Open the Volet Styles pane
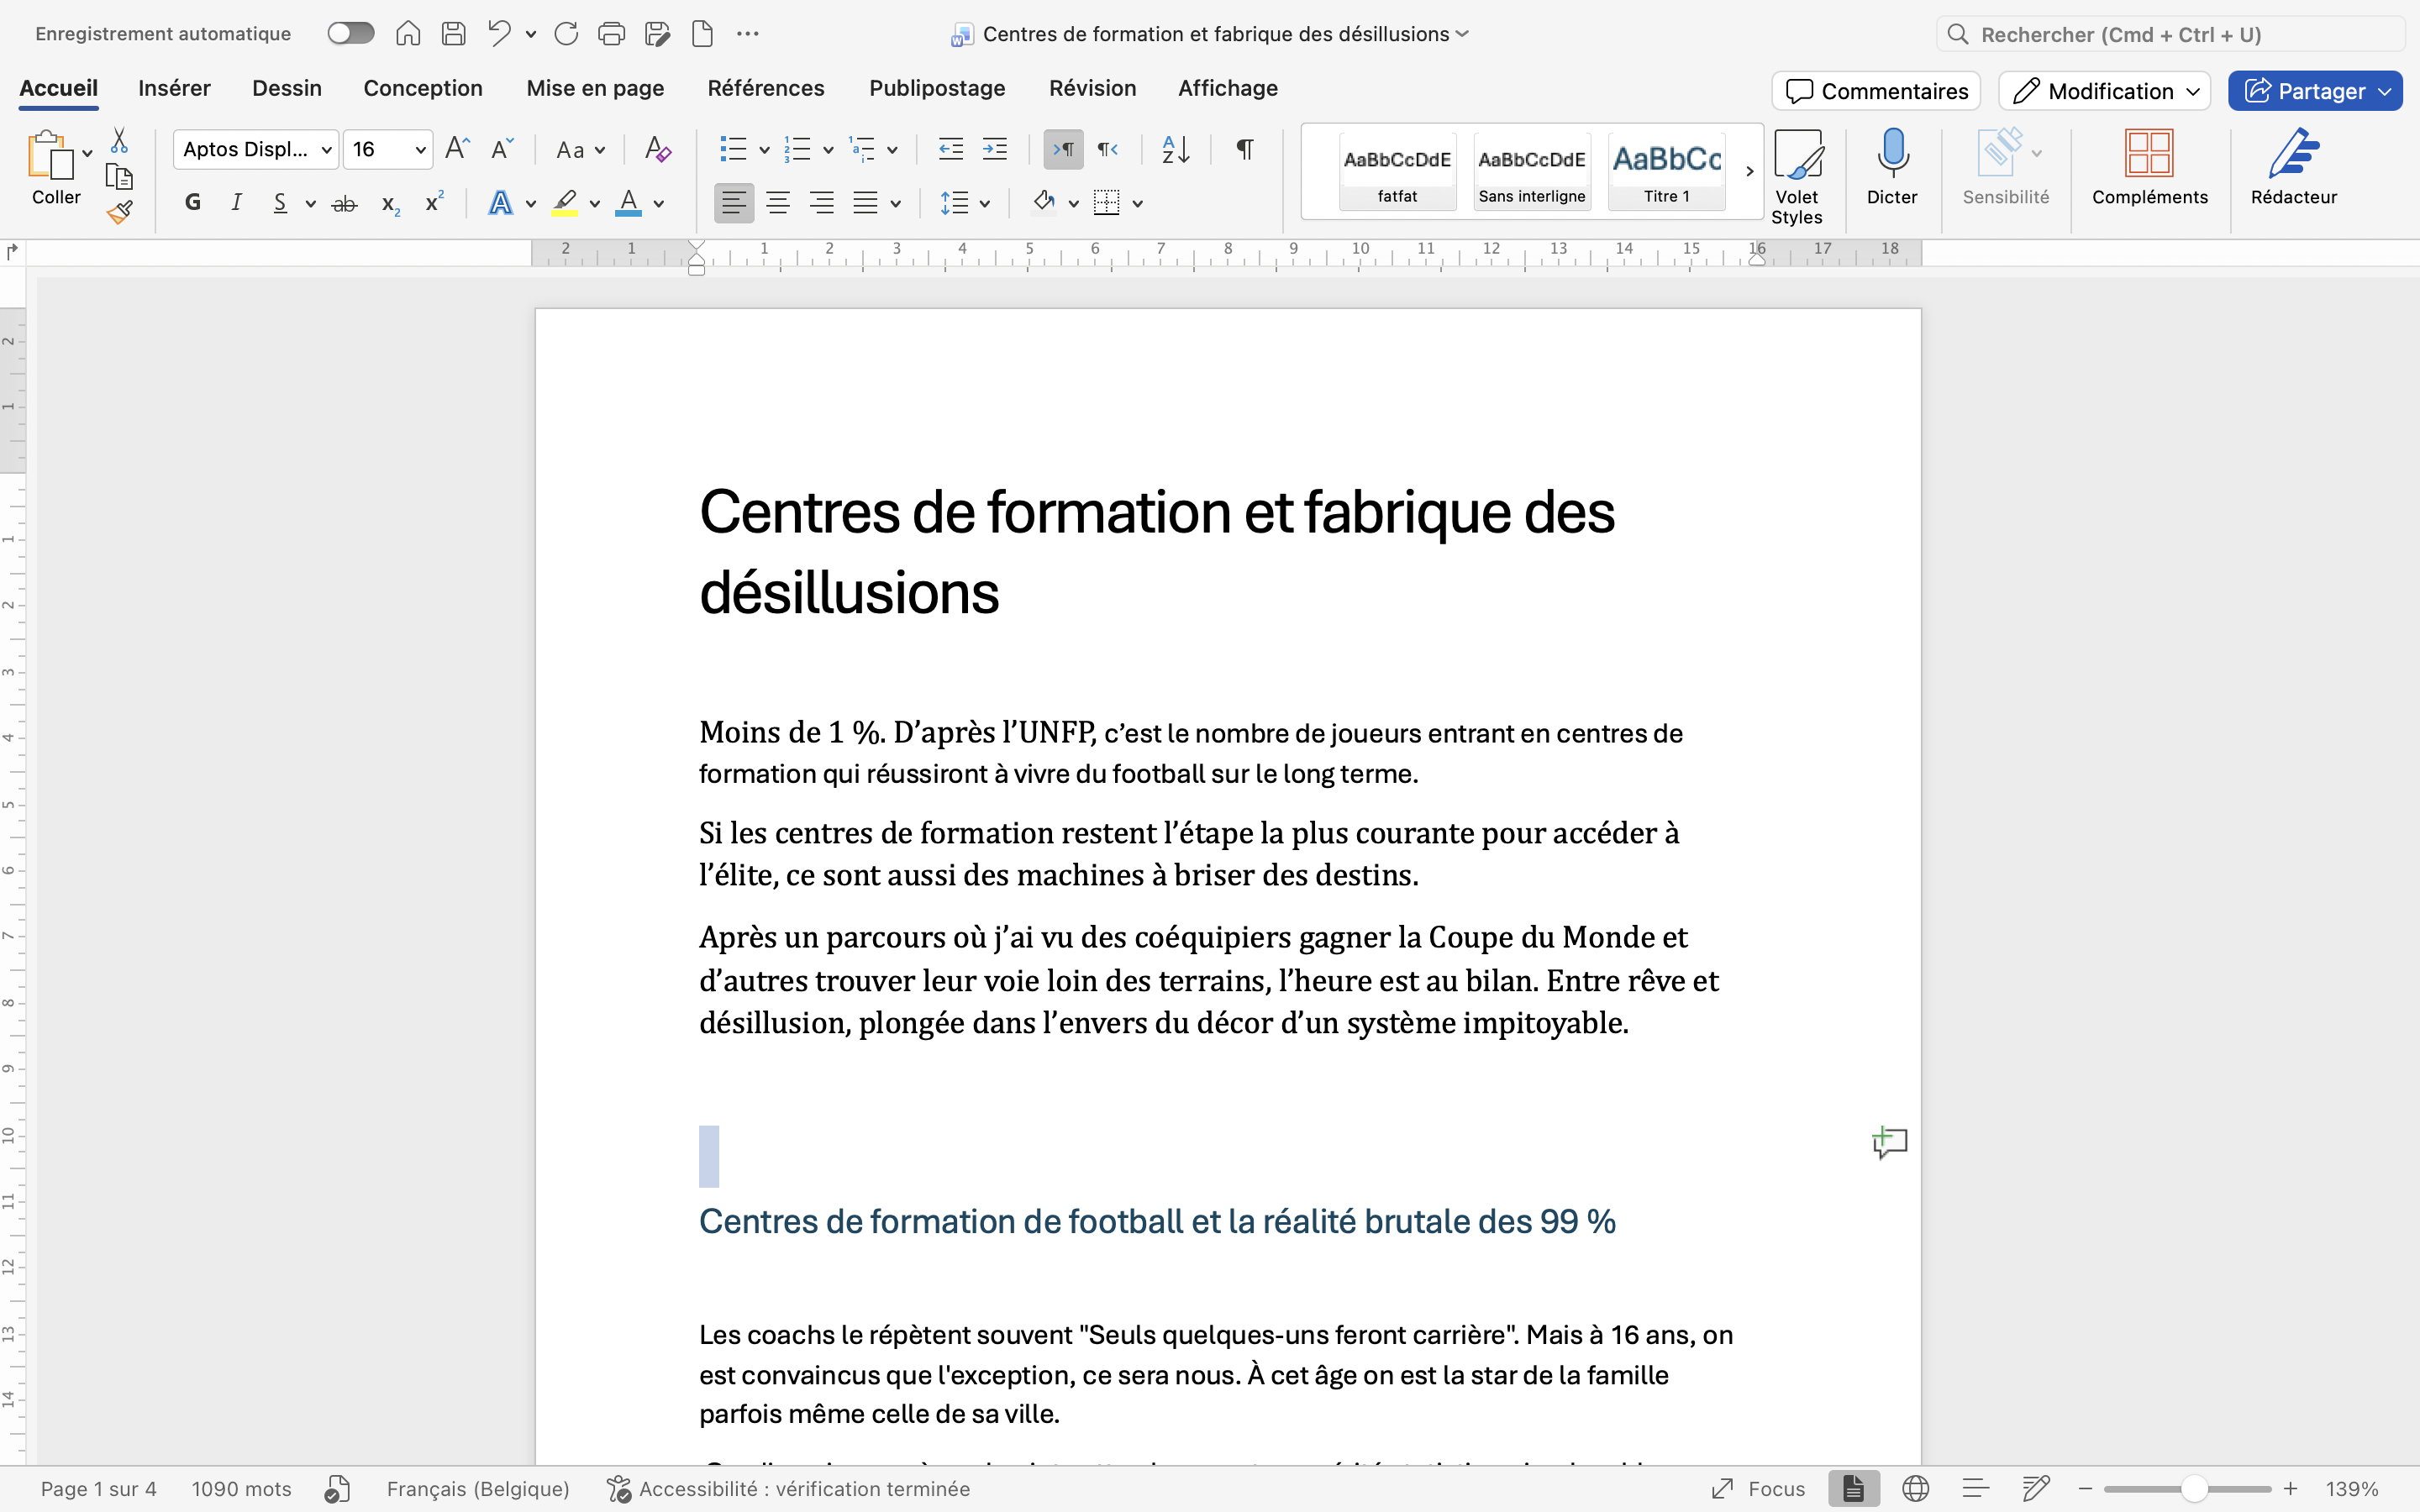 click(x=1796, y=175)
